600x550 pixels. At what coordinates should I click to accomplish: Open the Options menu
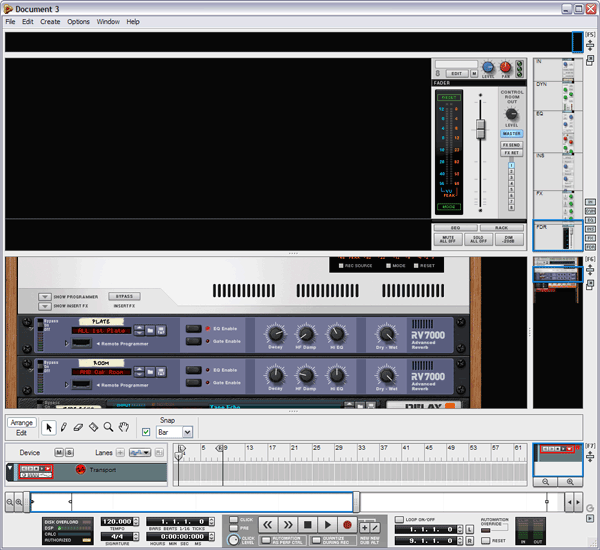pos(78,21)
